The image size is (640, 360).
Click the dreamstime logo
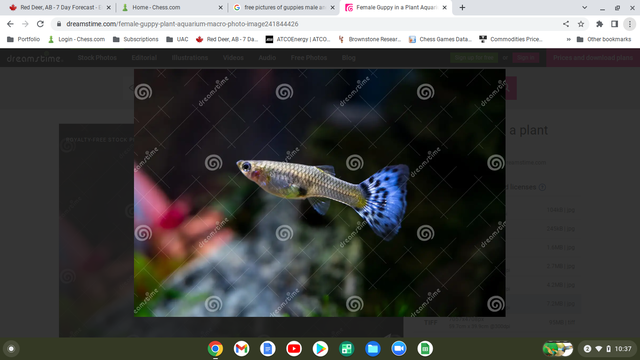[x=34, y=58]
